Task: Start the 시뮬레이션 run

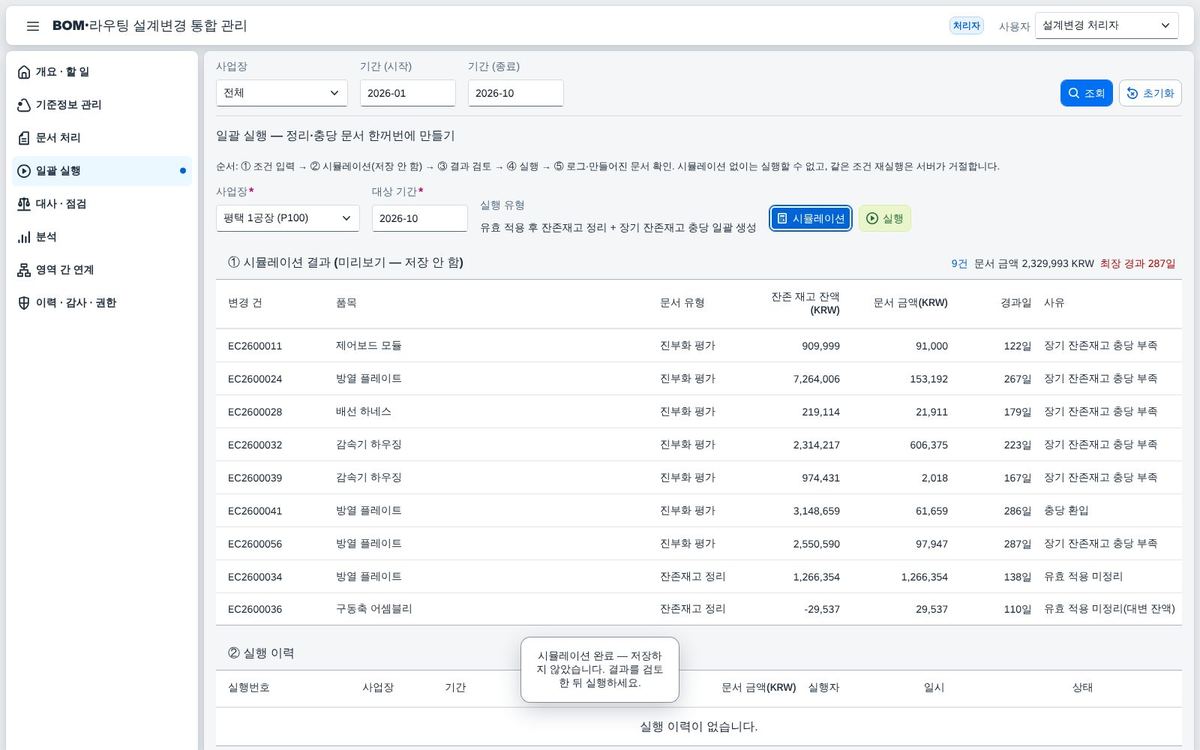Action: click(811, 218)
